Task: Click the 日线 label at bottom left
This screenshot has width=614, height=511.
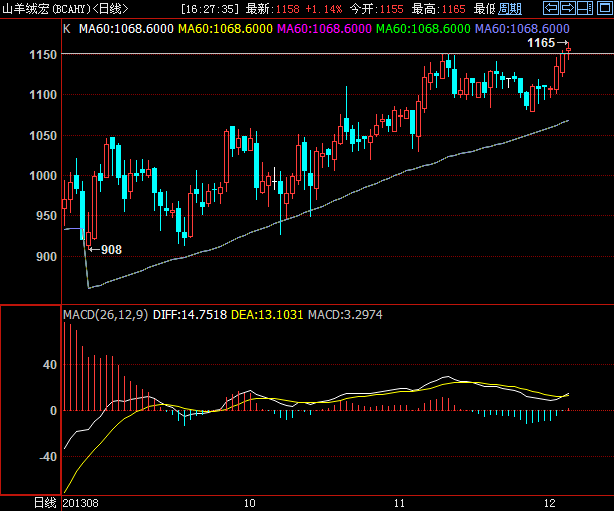Action: pyautogui.click(x=45, y=503)
